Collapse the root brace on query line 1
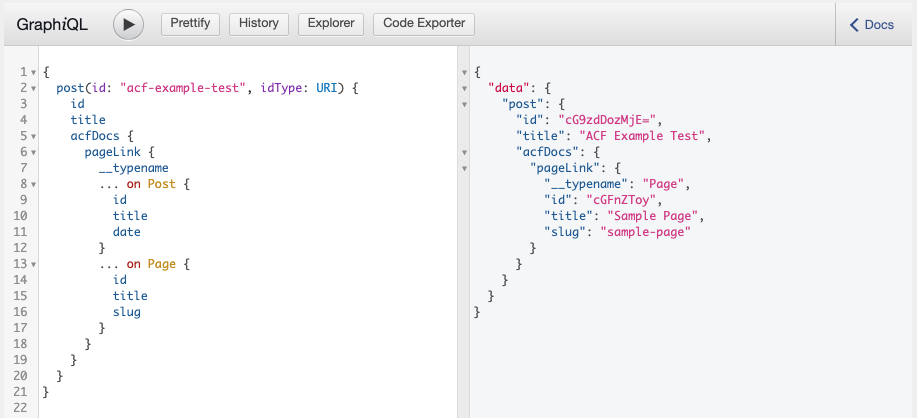The width and height of the screenshot is (917, 418). pyautogui.click(x=34, y=73)
